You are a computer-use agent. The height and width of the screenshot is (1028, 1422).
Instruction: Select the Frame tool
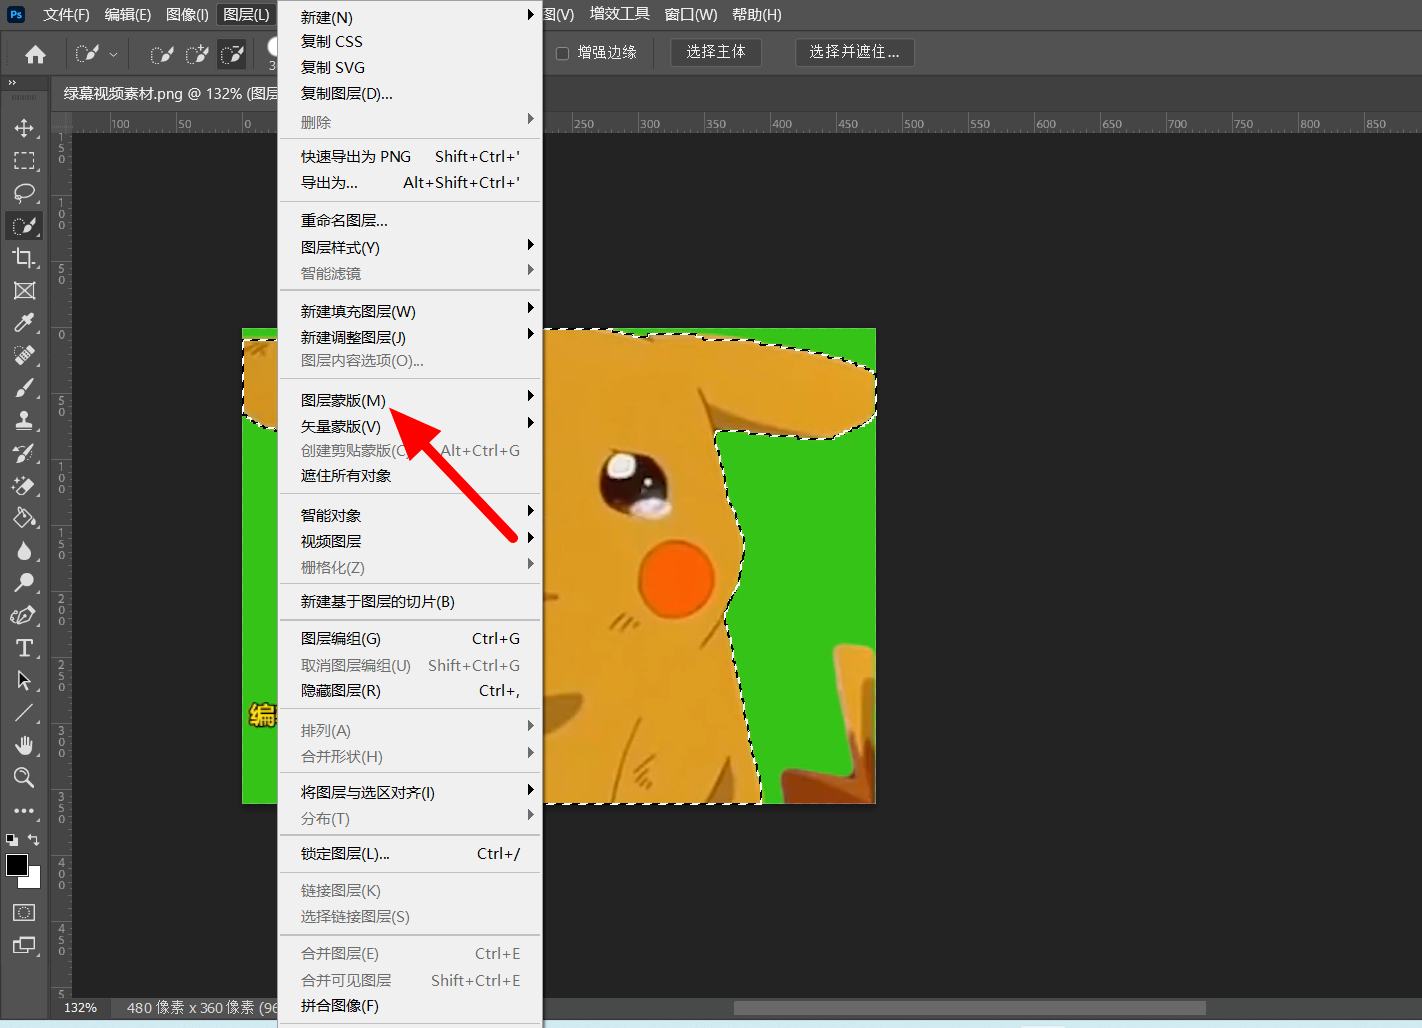24,291
